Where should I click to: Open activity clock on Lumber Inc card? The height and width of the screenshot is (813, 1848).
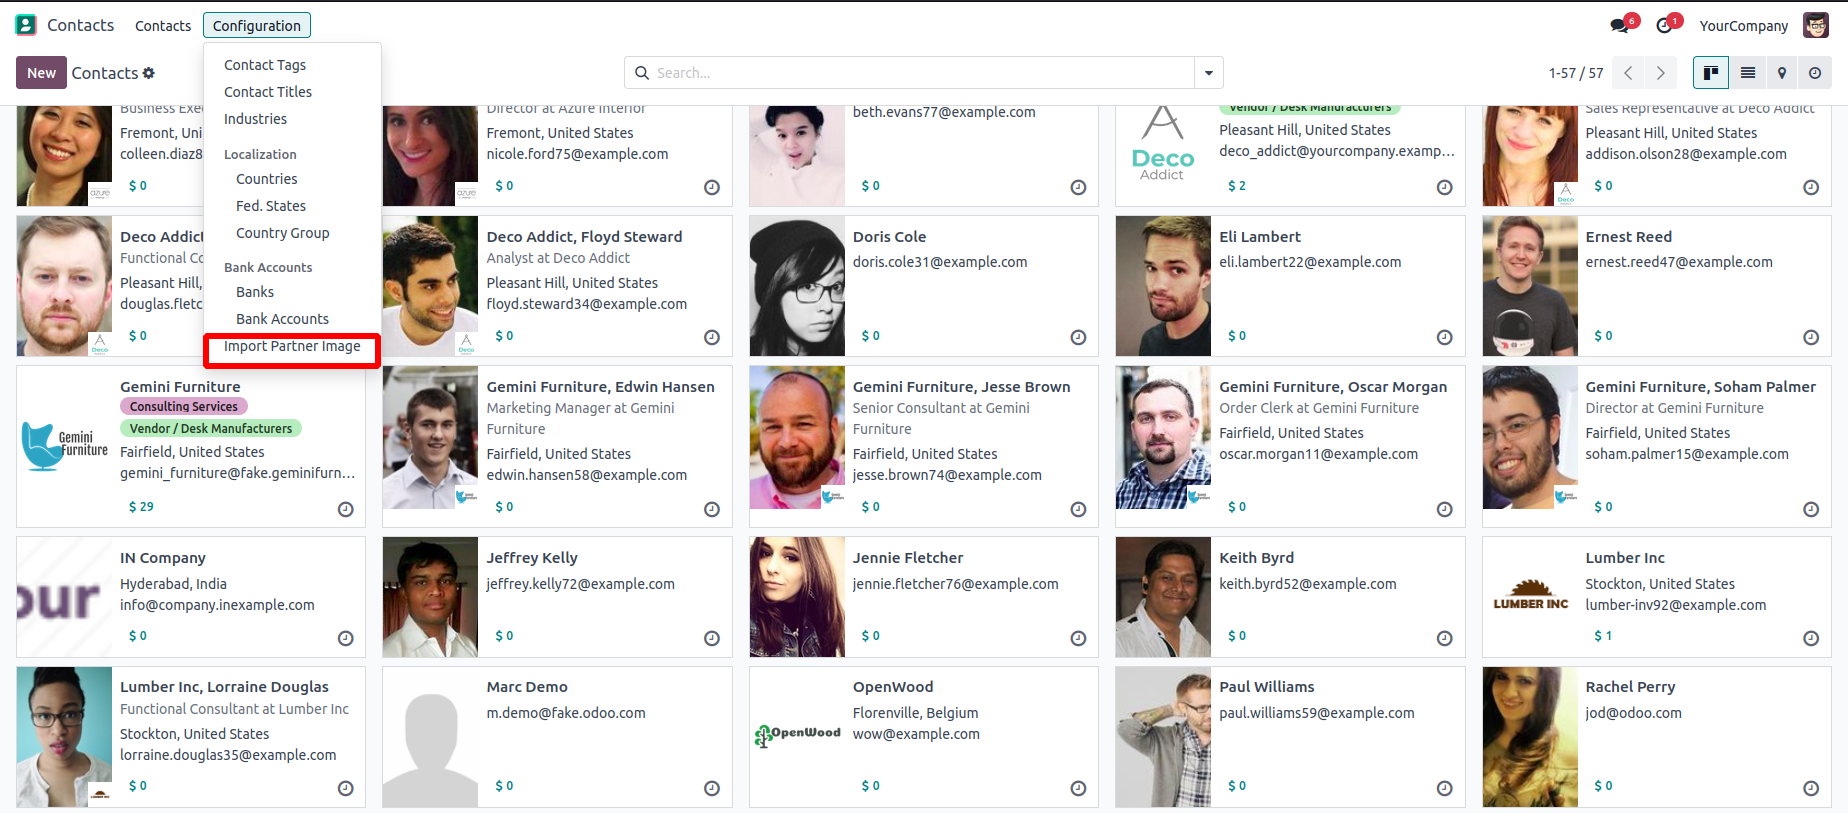click(1811, 638)
